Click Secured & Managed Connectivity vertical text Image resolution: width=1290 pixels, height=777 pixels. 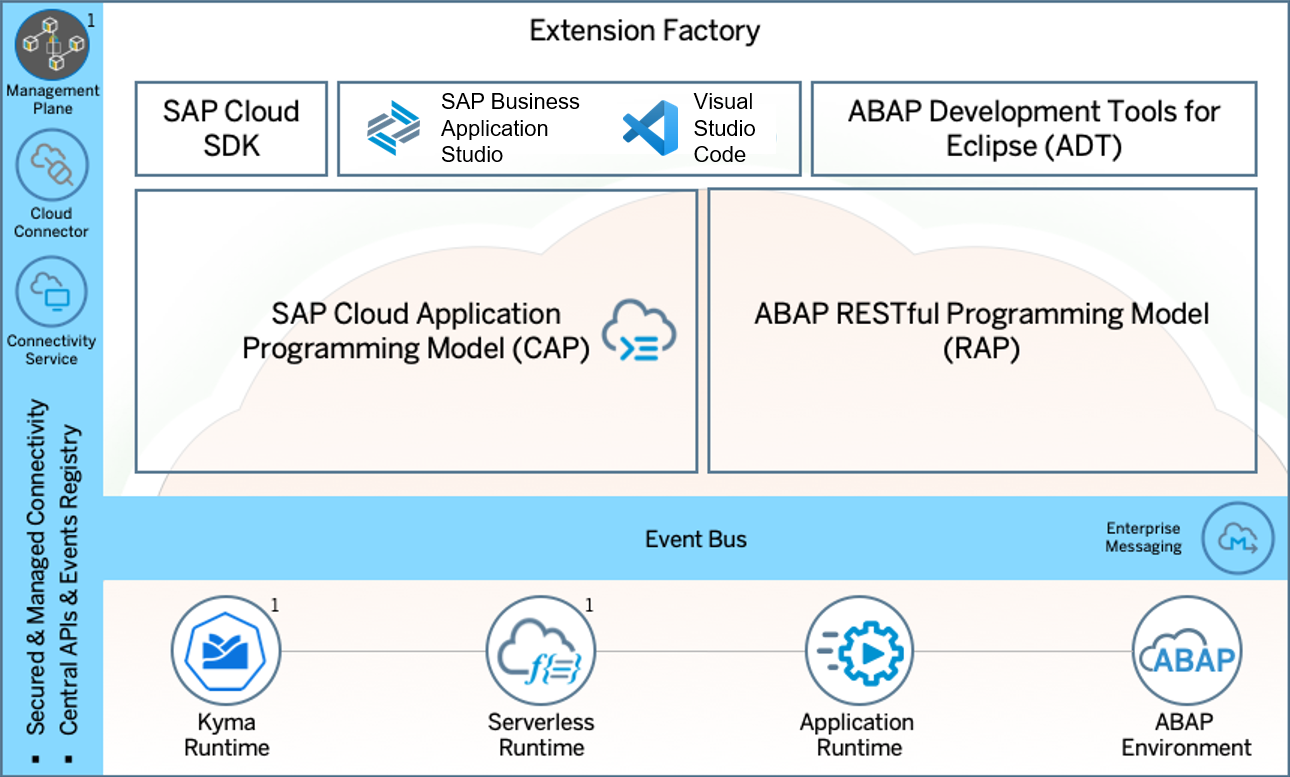[37, 567]
